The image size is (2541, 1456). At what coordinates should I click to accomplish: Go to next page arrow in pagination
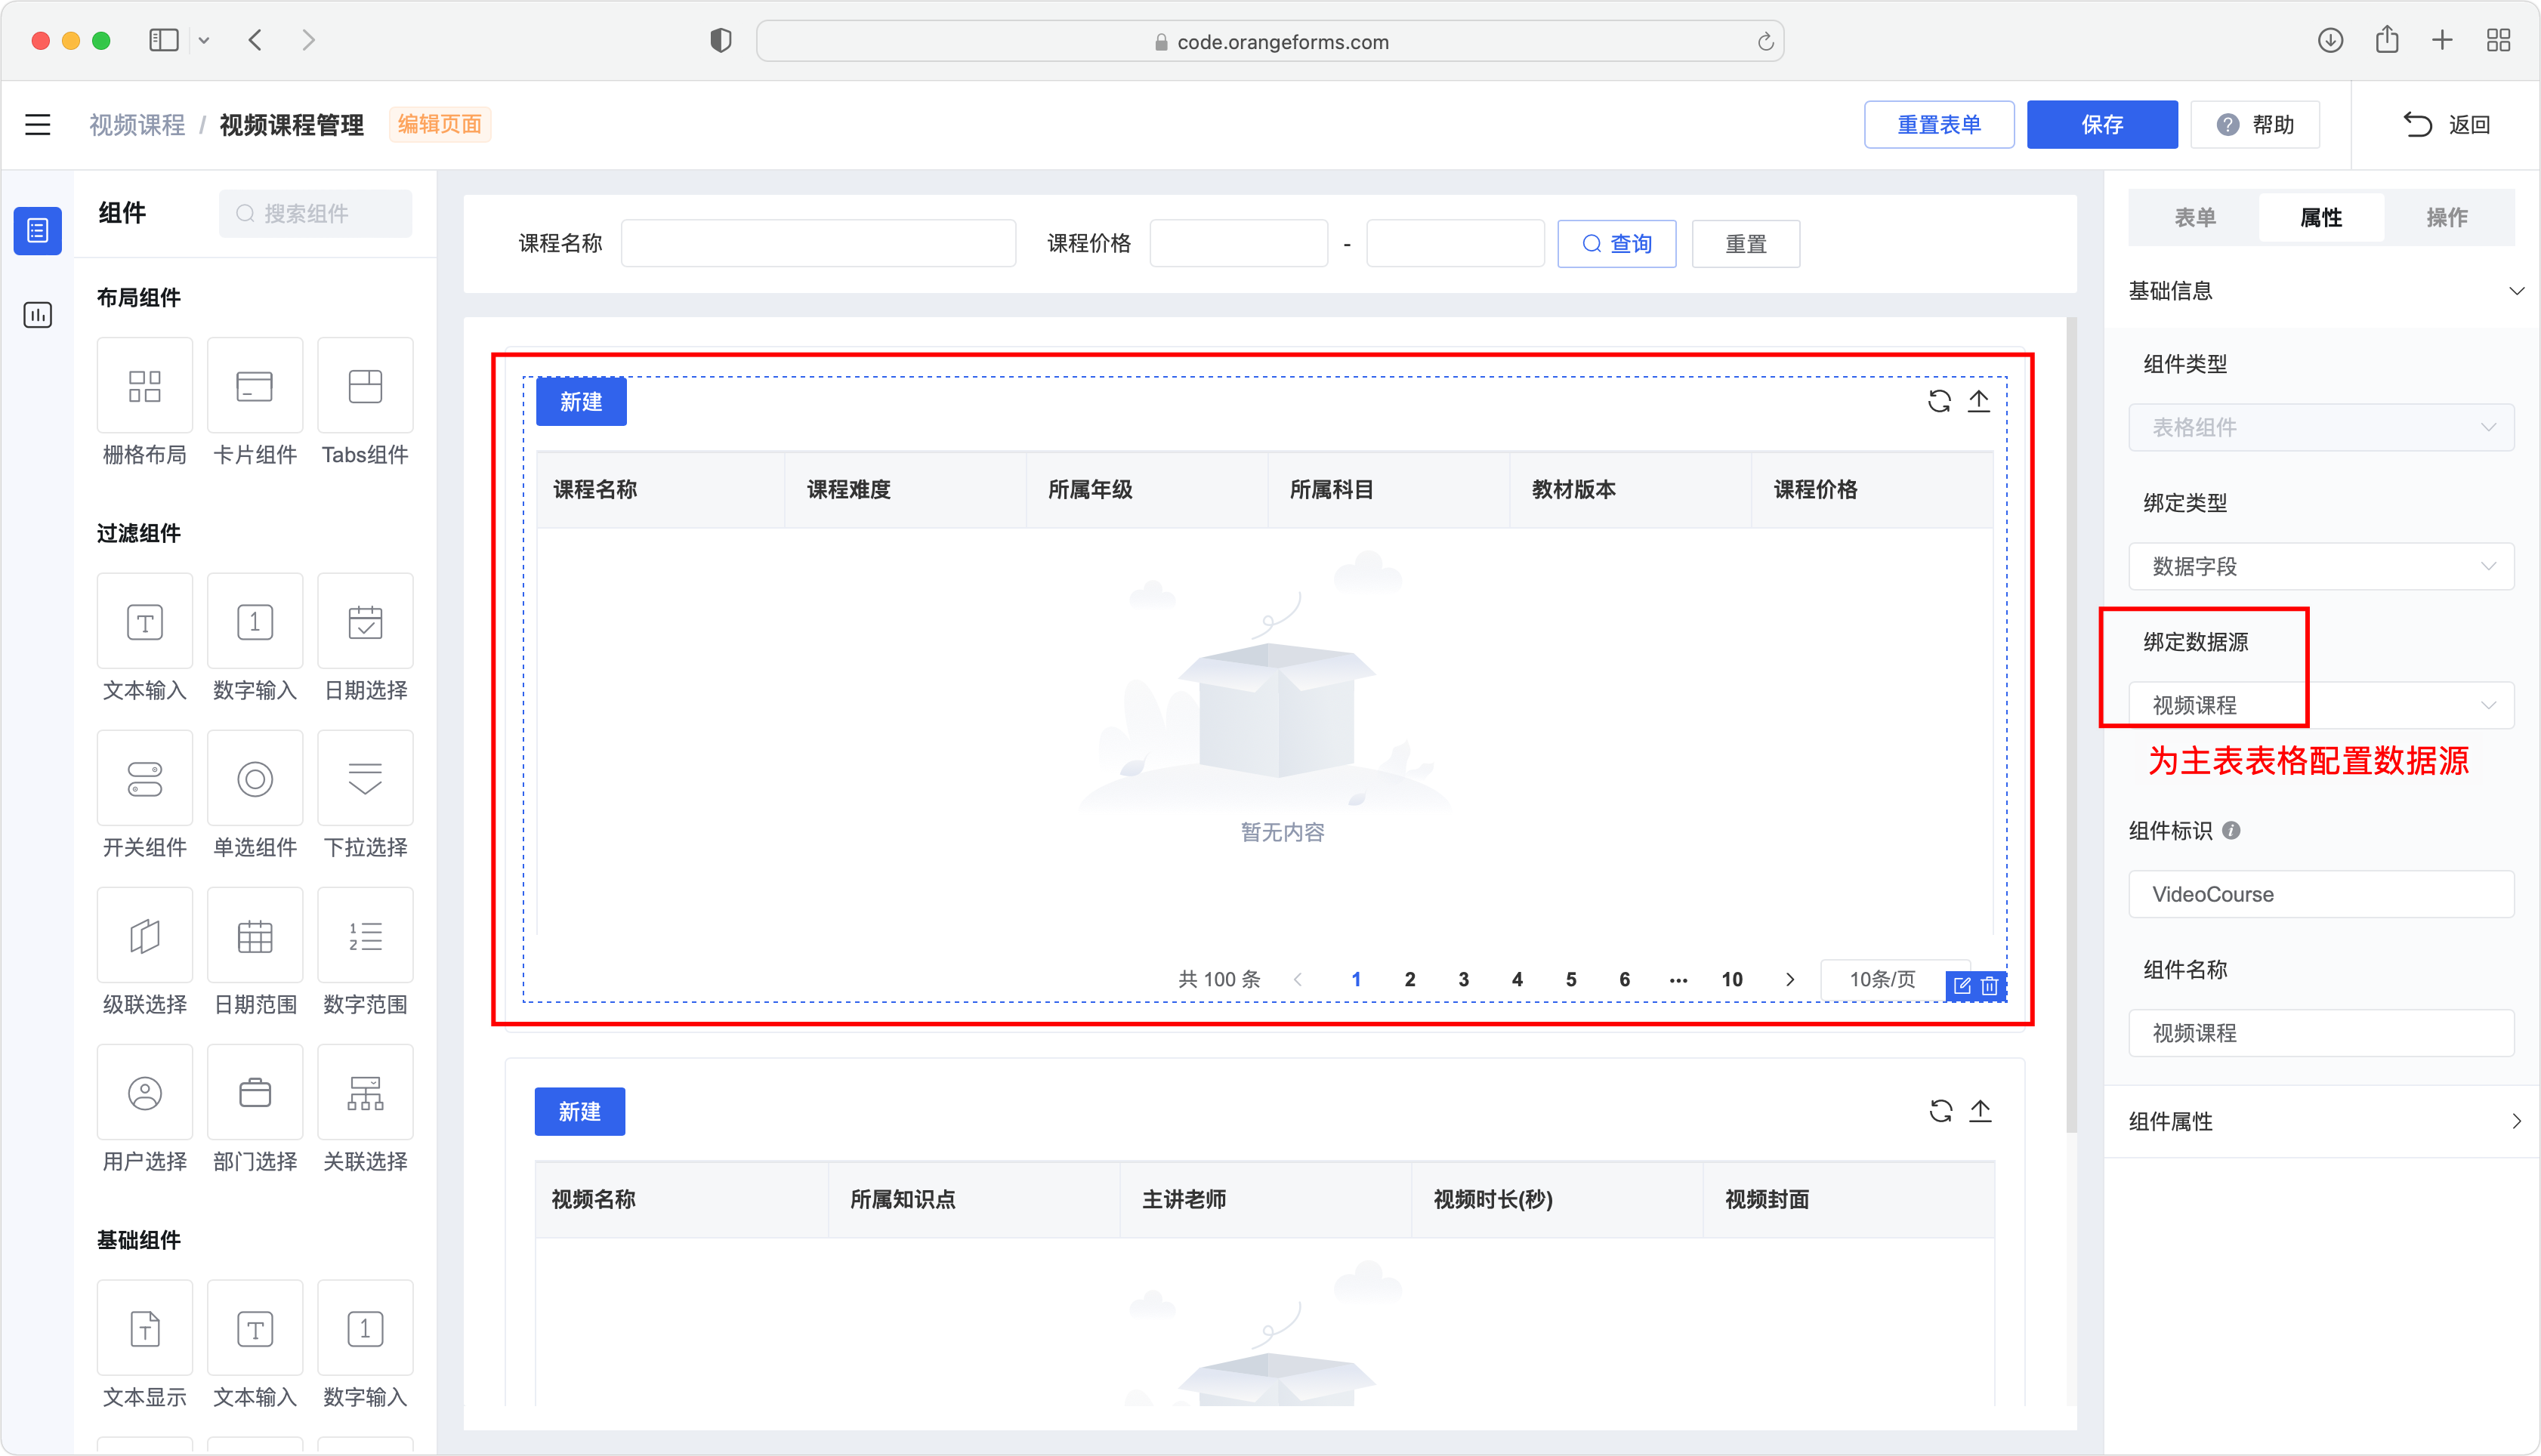point(1790,979)
